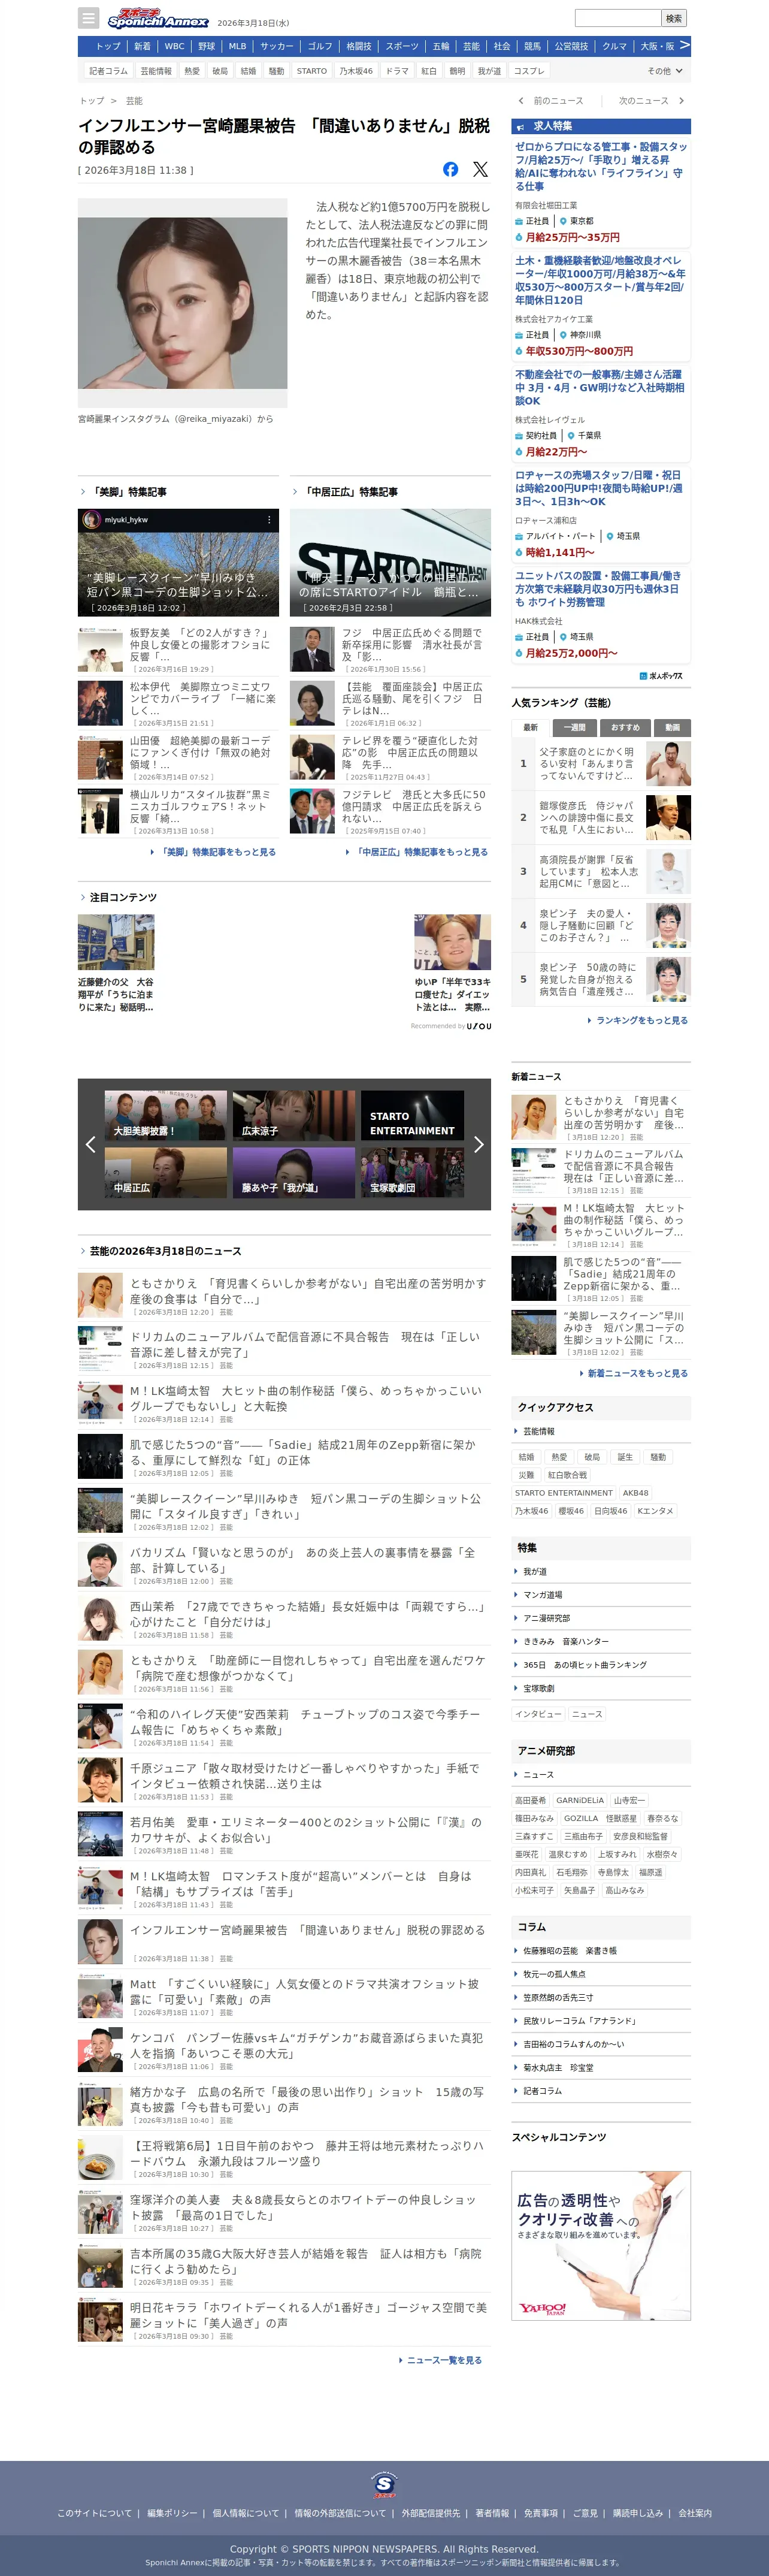Image resolution: width=769 pixels, height=2576 pixels.
Task: Switch ranking to the 最新 tab
Action: 531,727
